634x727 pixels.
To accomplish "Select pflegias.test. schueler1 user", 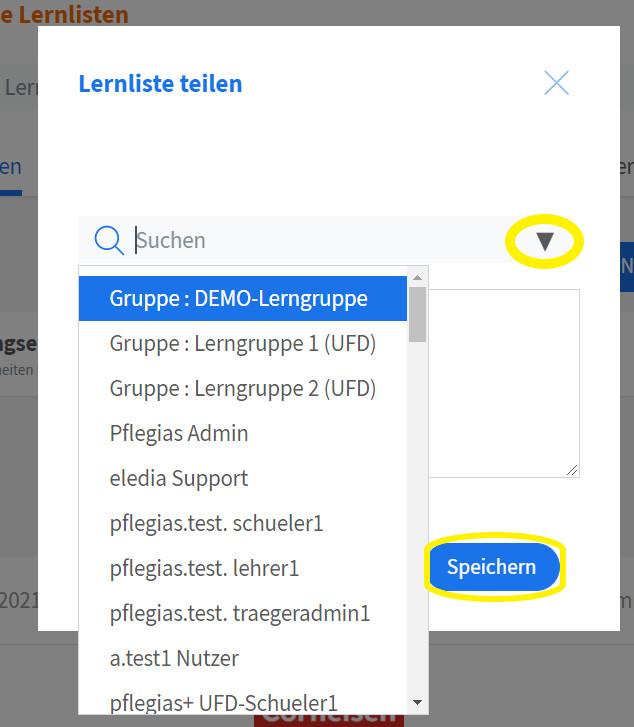I will point(216,523).
